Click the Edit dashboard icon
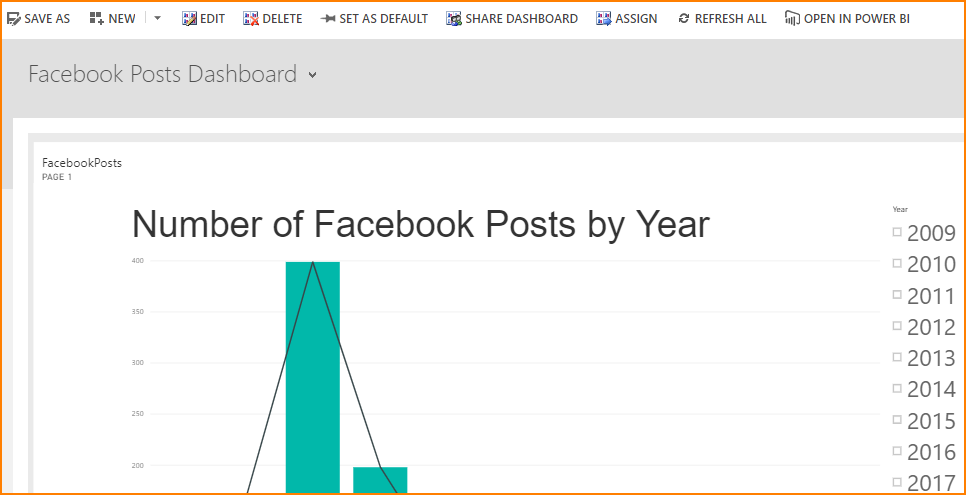Image resolution: width=966 pixels, height=495 pixels. coord(189,19)
